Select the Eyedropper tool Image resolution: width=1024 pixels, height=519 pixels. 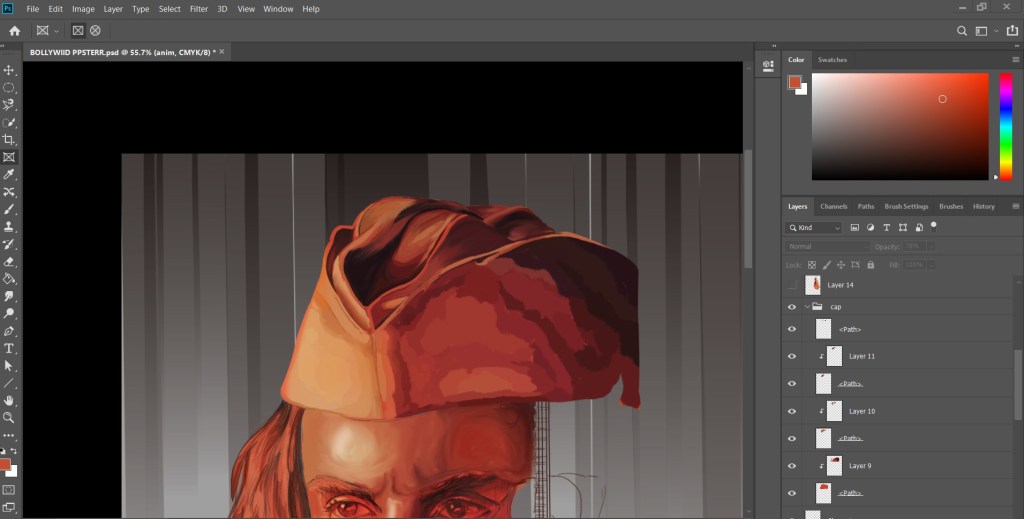click(x=9, y=174)
